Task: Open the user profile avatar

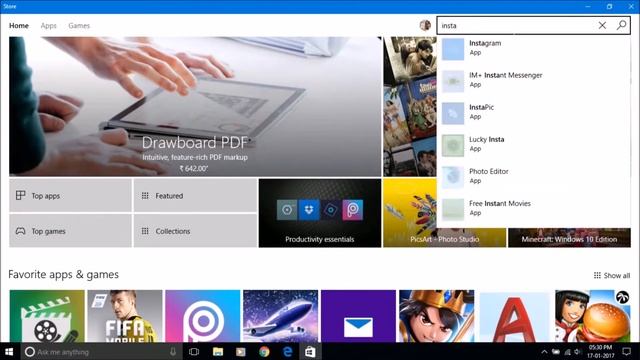Action: pos(425,25)
